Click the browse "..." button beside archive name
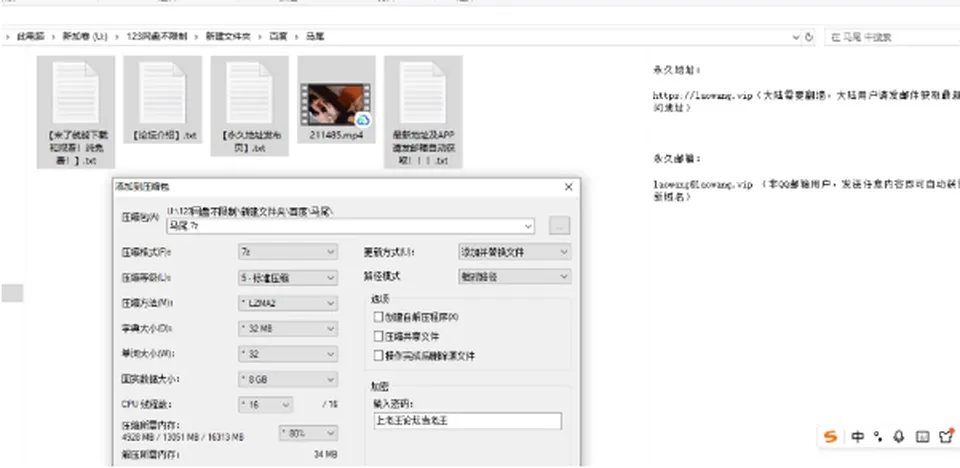 tap(560, 225)
